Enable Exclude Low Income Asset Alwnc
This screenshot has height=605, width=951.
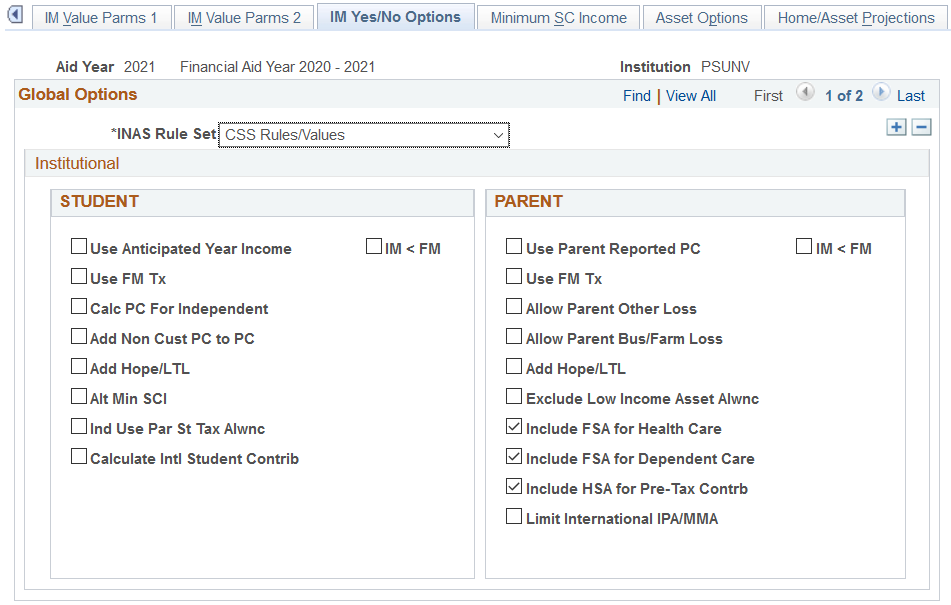click(514, 396)
